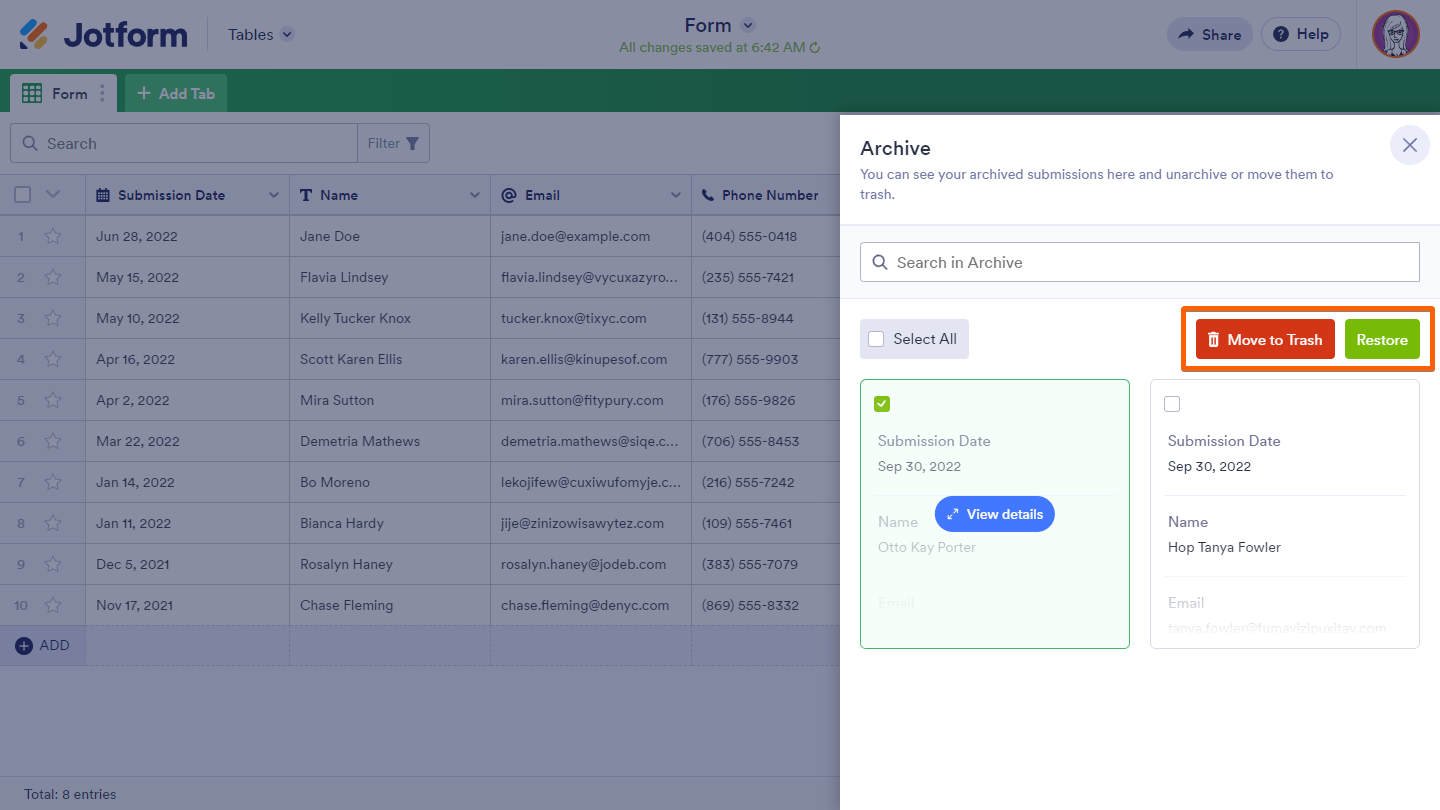Star the Mira Sutton row

53,400
